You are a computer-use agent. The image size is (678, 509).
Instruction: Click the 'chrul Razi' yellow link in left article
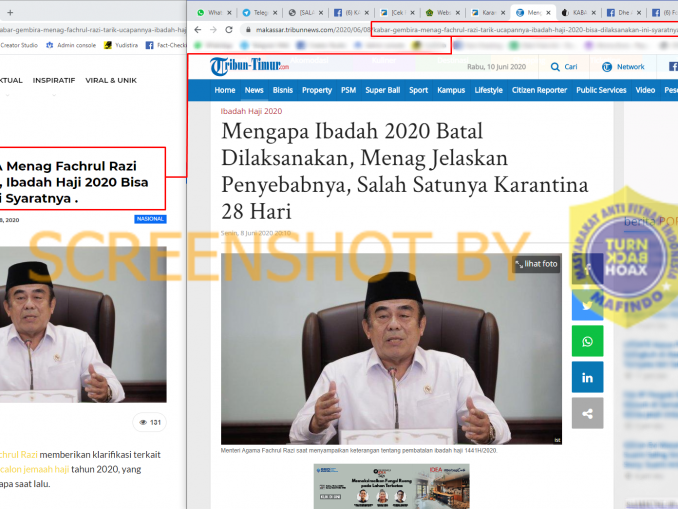tap(19, 455)
